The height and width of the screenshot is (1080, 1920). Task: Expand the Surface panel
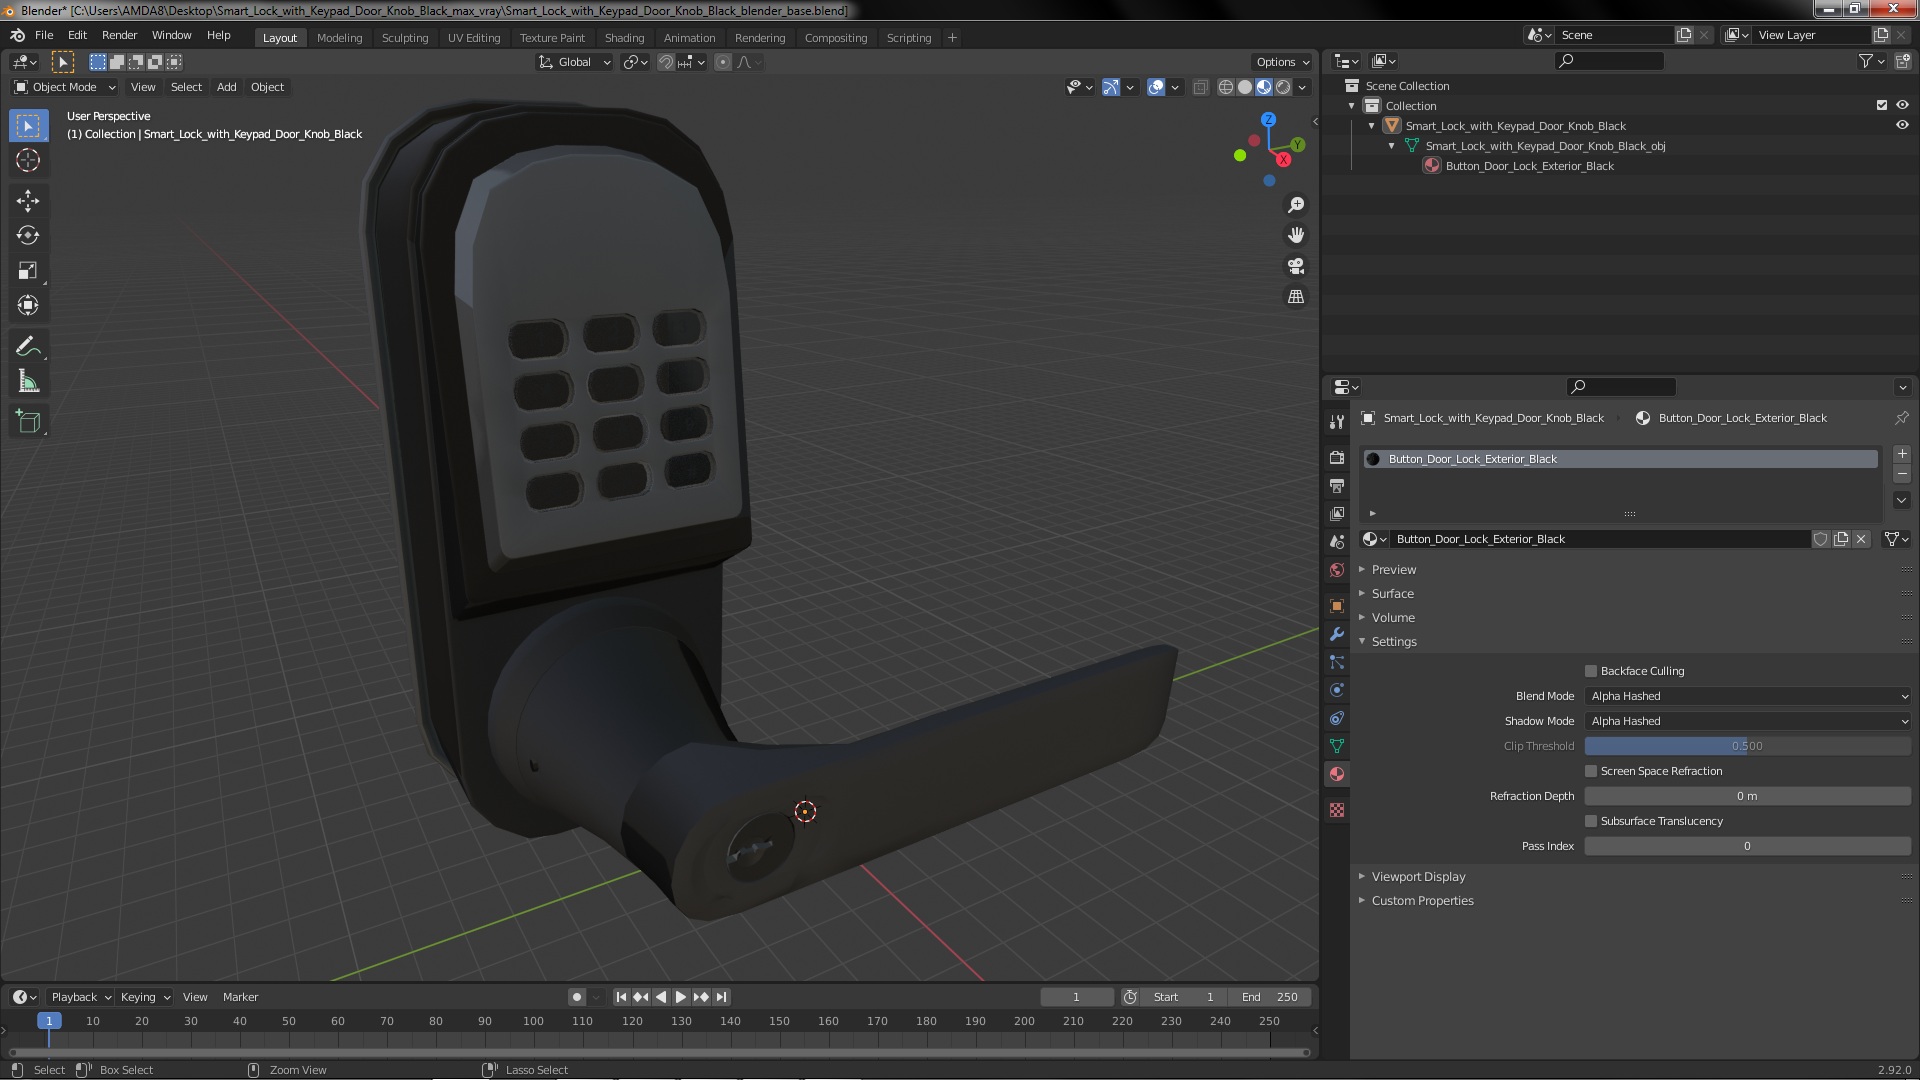coord(1392,594)
